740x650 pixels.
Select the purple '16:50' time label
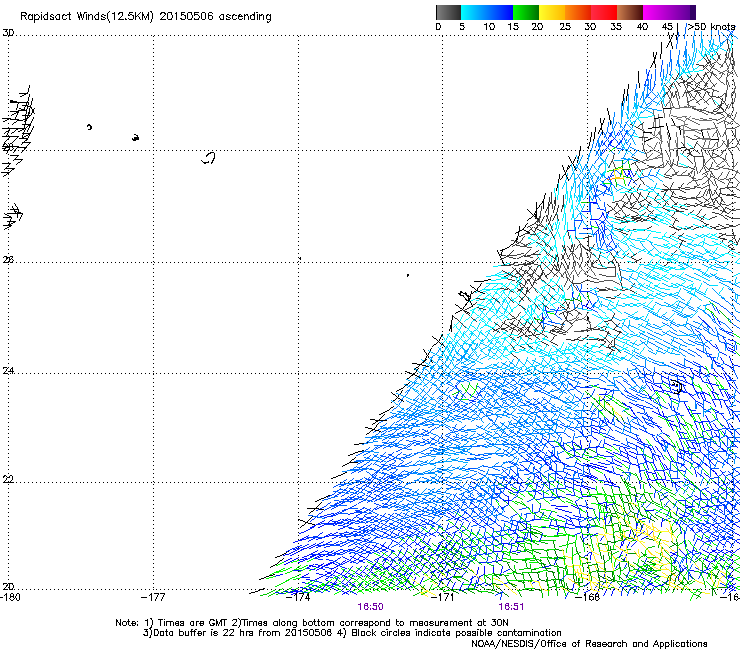[370, 607]
